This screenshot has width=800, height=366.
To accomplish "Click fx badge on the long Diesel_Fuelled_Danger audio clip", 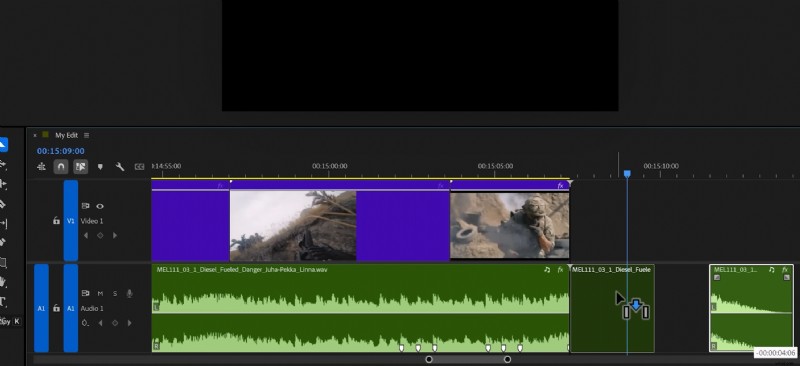I will click(560, 270).
